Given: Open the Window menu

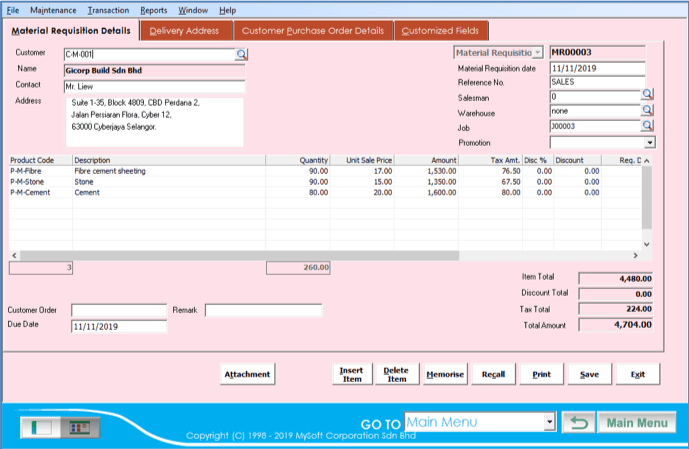Looking at the screenshot, I should click(193, 10).
